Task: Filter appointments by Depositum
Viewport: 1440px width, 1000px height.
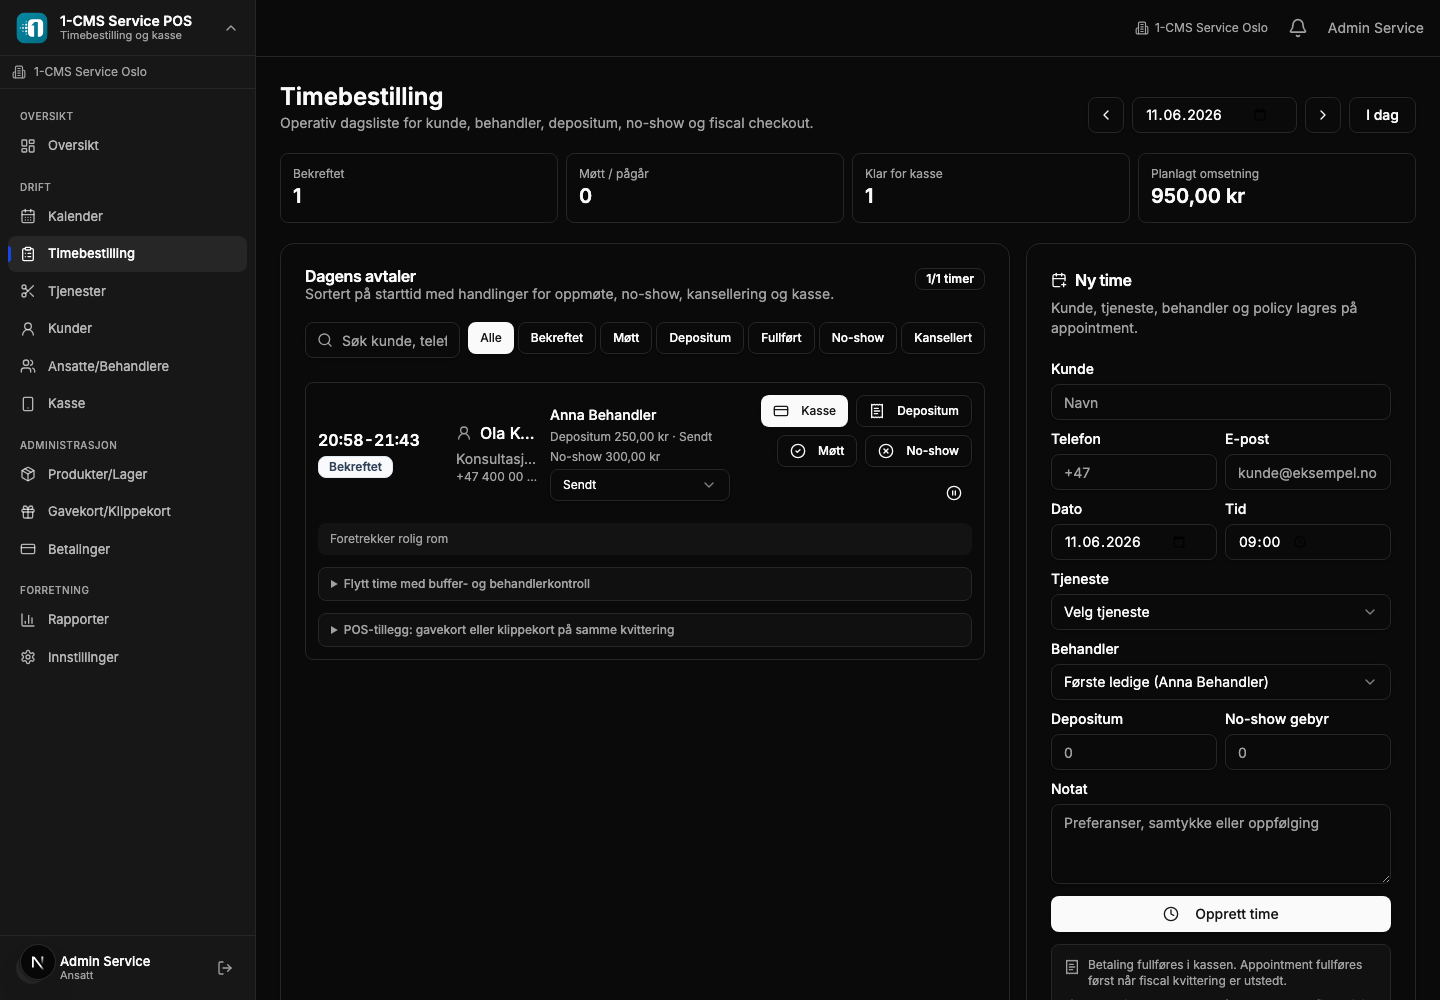Action: click(x=700, y=338)
